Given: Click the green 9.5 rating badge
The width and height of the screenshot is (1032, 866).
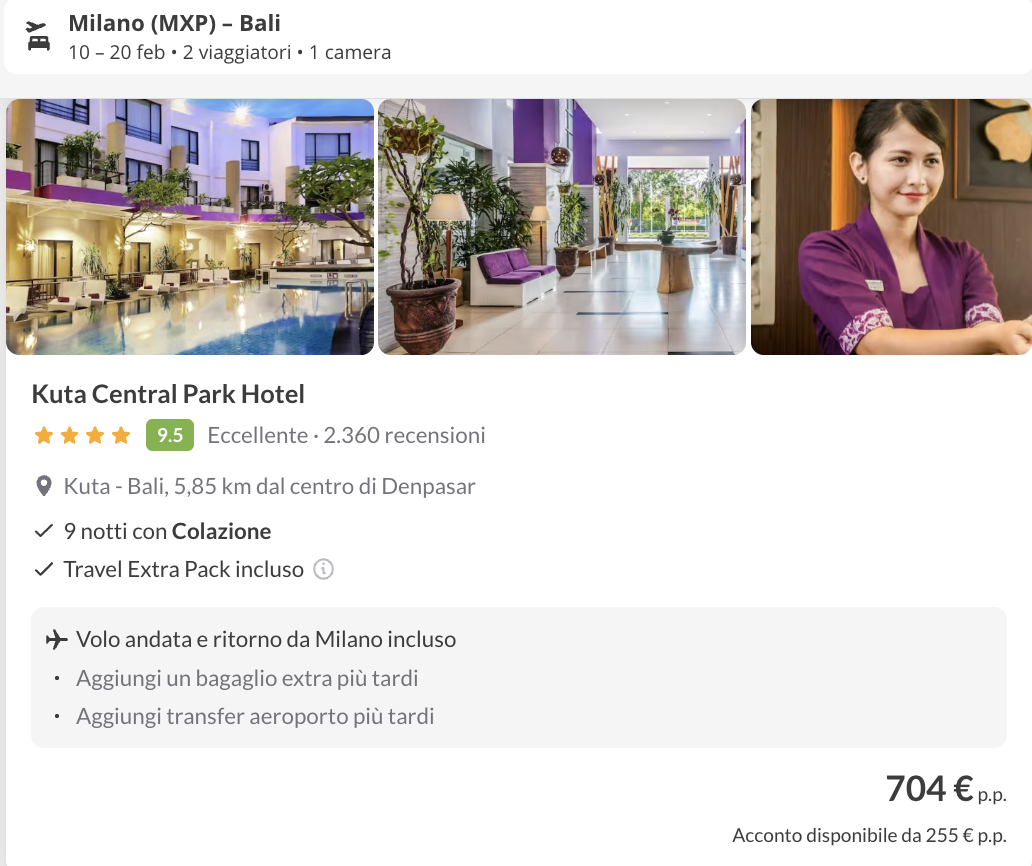Looking at the screenshot, I should 170,435.
